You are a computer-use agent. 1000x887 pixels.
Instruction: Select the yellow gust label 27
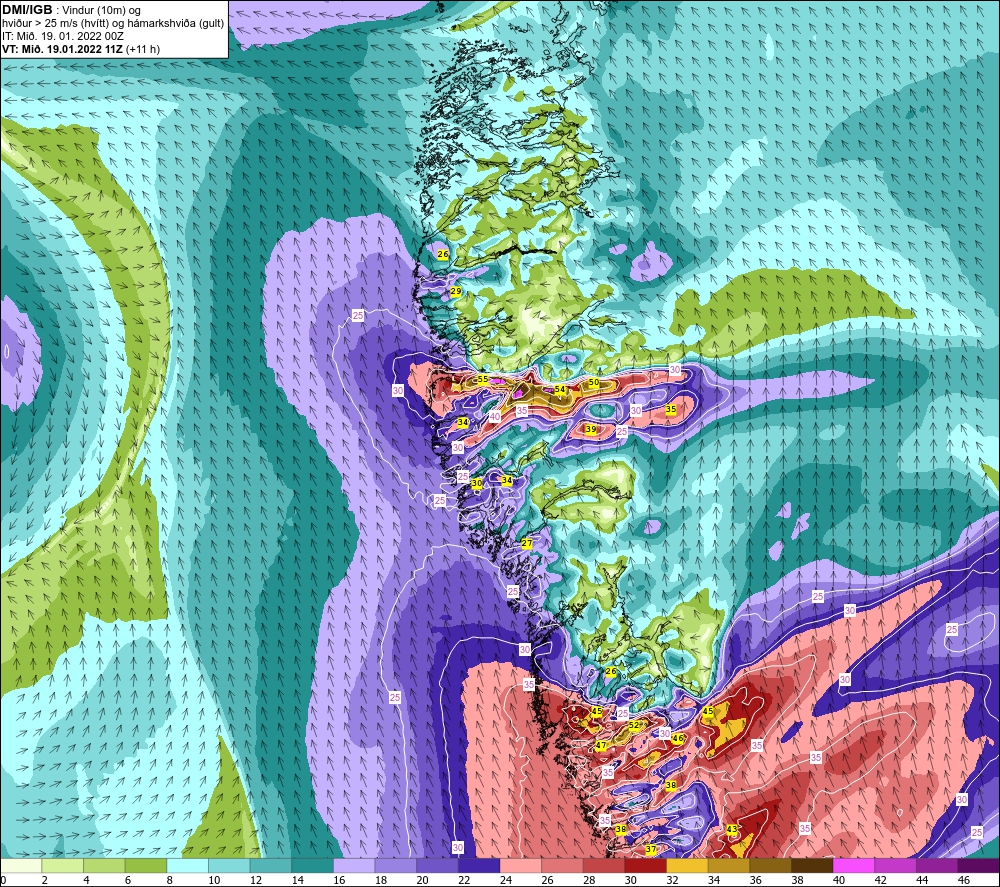pos(527,543)
